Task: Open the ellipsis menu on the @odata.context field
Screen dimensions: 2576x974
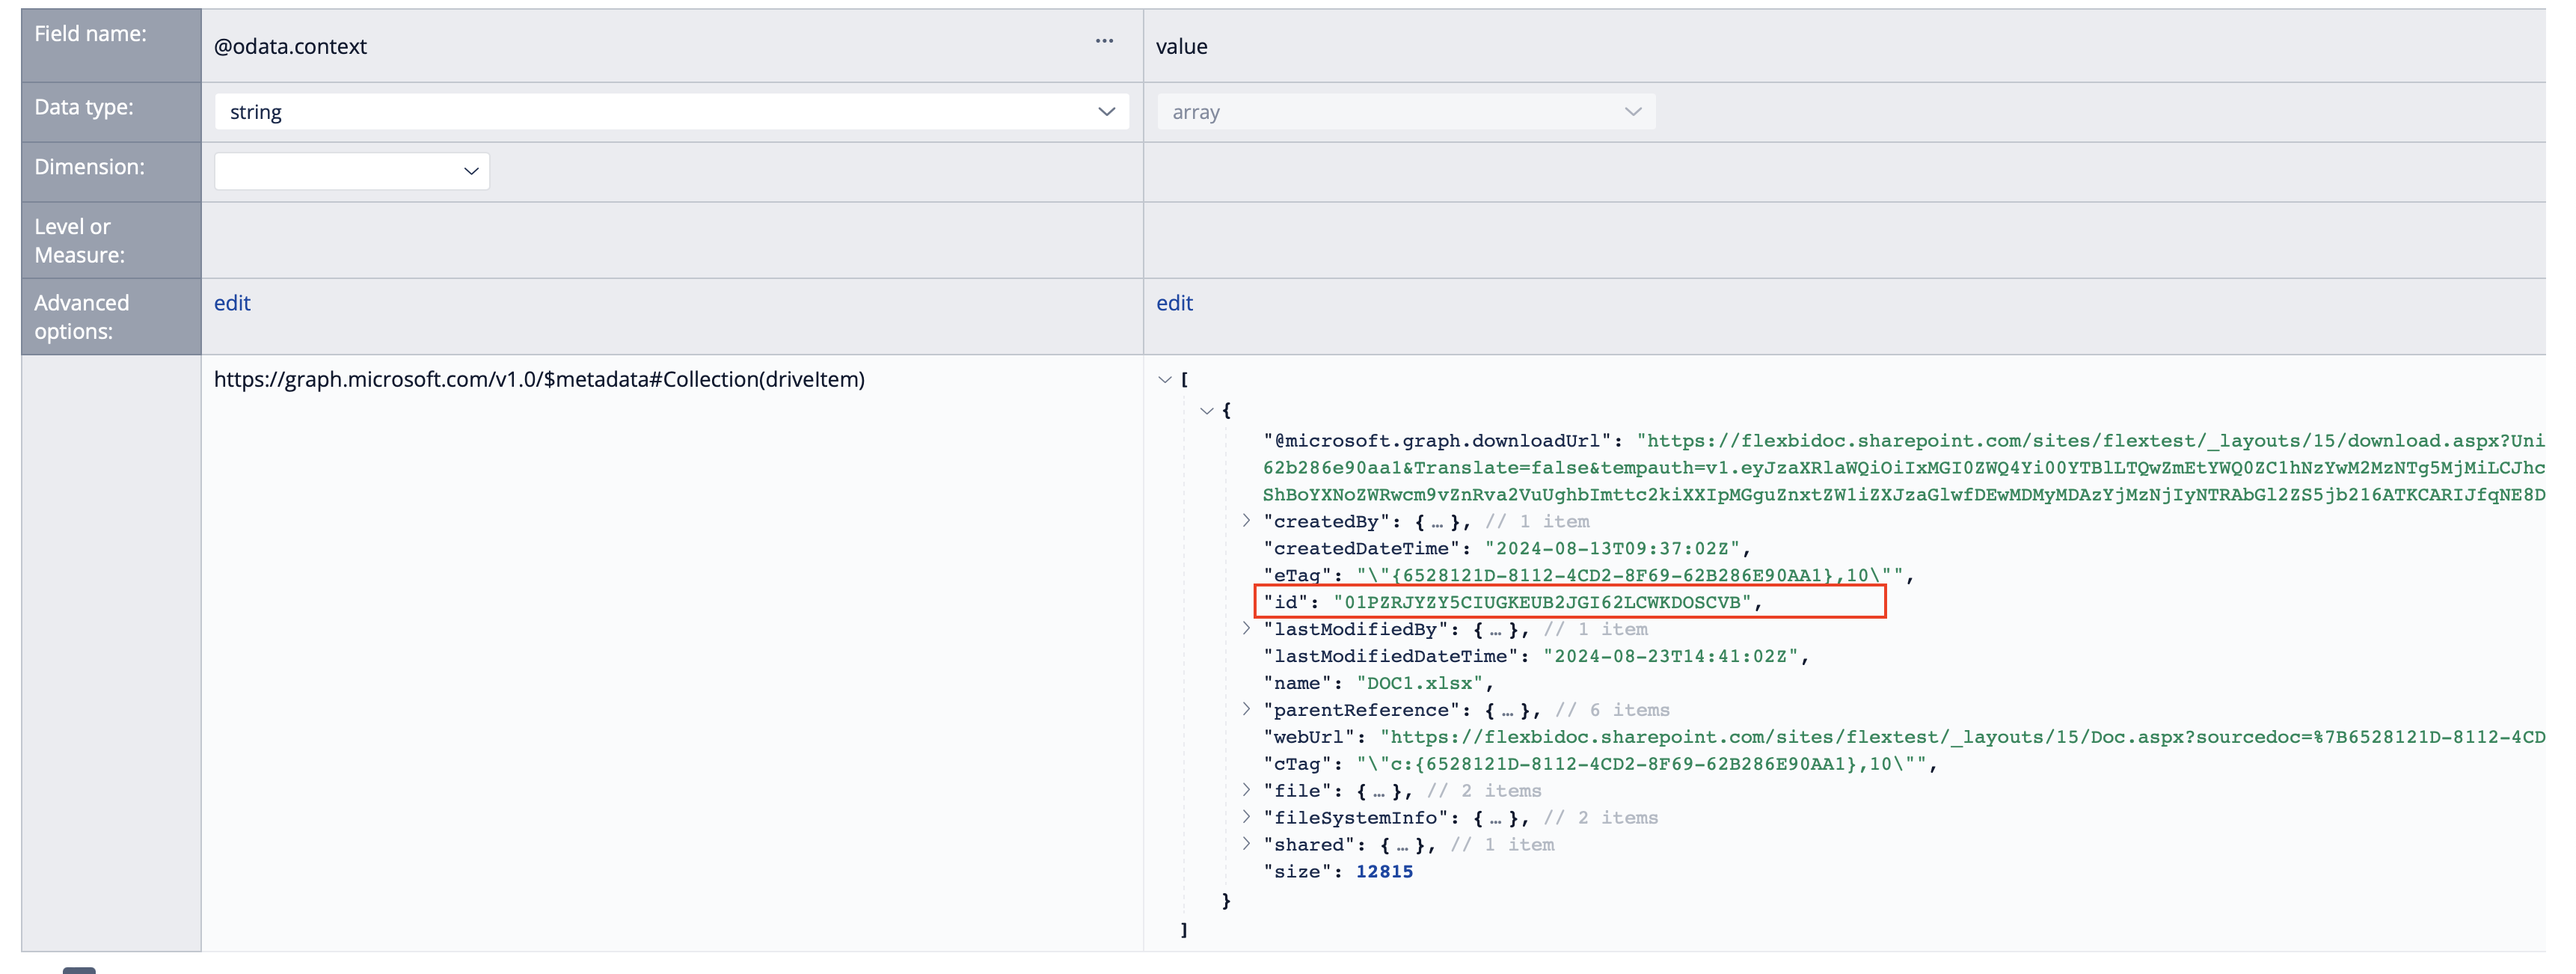Action: (x=1104, y=41)
